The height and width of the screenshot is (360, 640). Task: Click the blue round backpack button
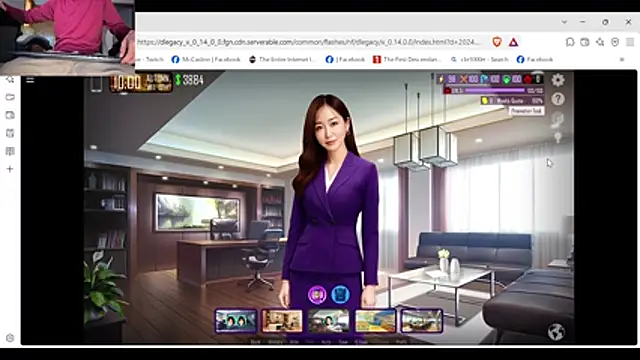point(340,294)
